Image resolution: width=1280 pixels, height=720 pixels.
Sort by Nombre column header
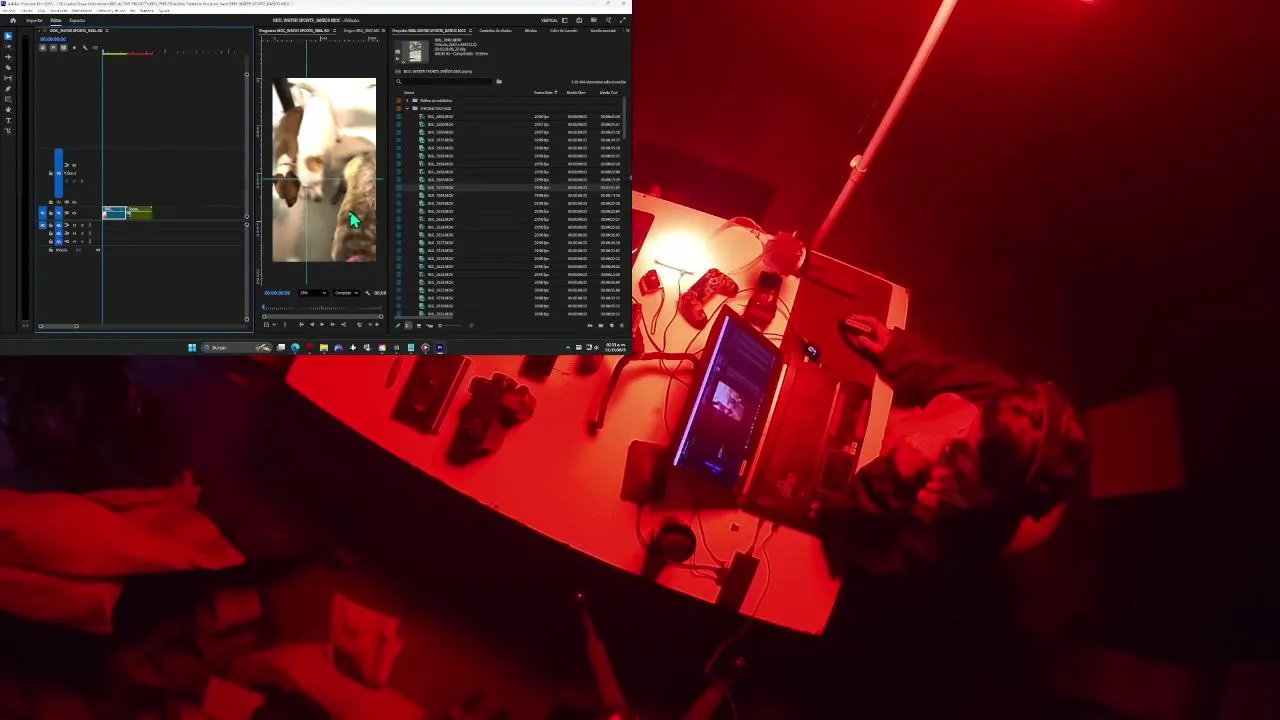[409, 92]
